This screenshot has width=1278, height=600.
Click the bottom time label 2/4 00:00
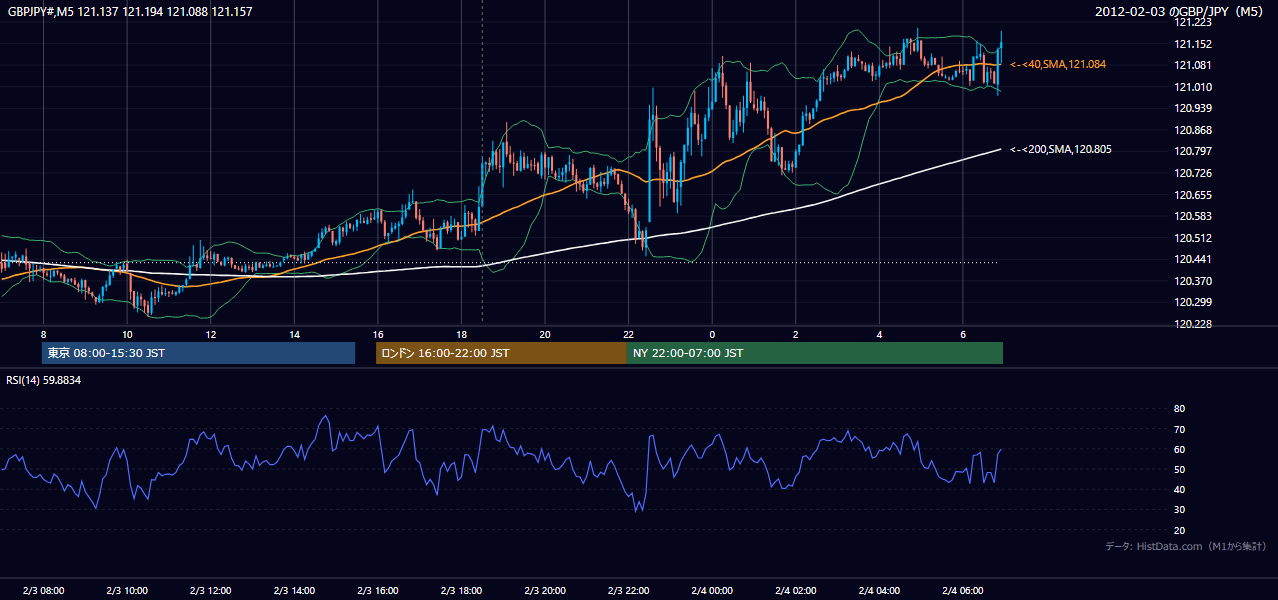[712, 590]
